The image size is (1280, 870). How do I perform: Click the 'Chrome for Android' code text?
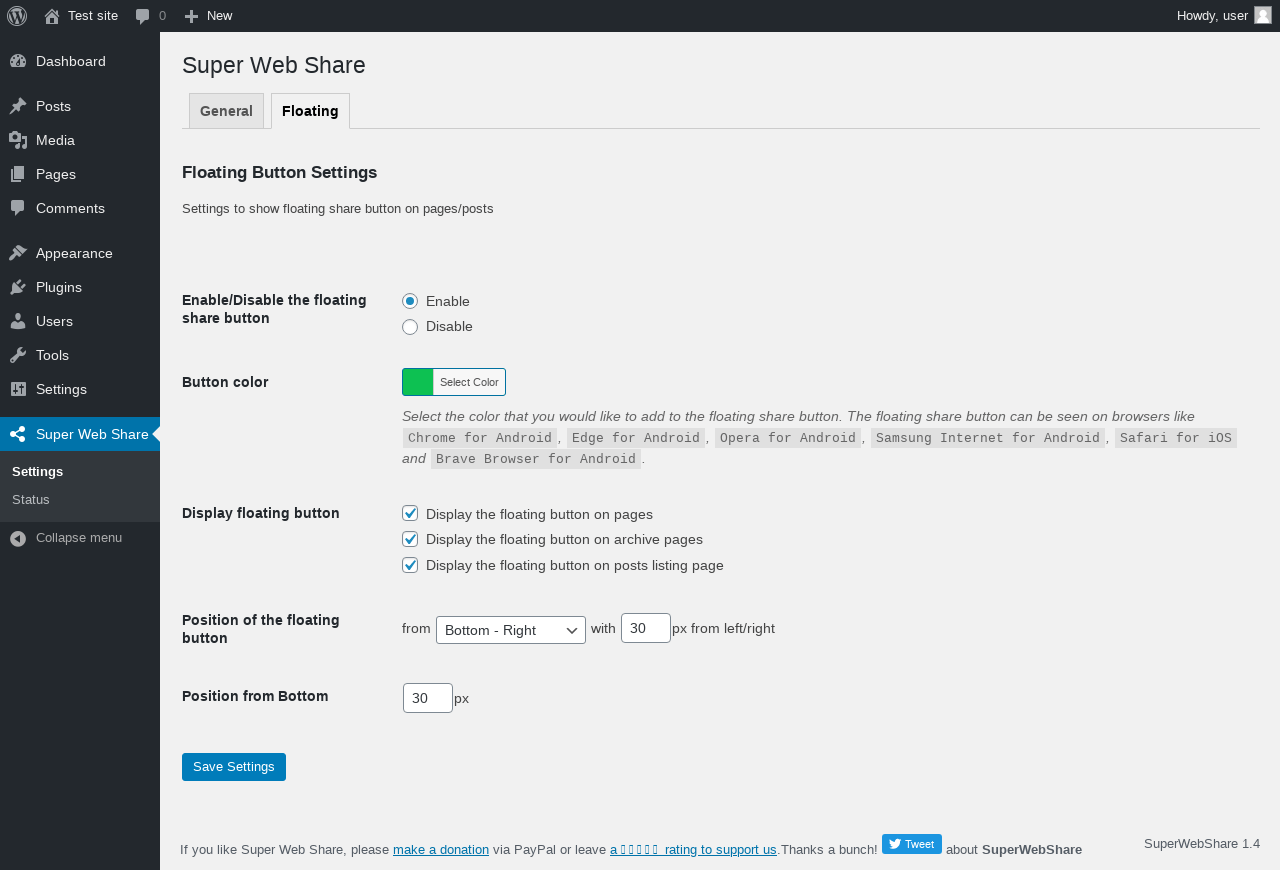[480, 438]
